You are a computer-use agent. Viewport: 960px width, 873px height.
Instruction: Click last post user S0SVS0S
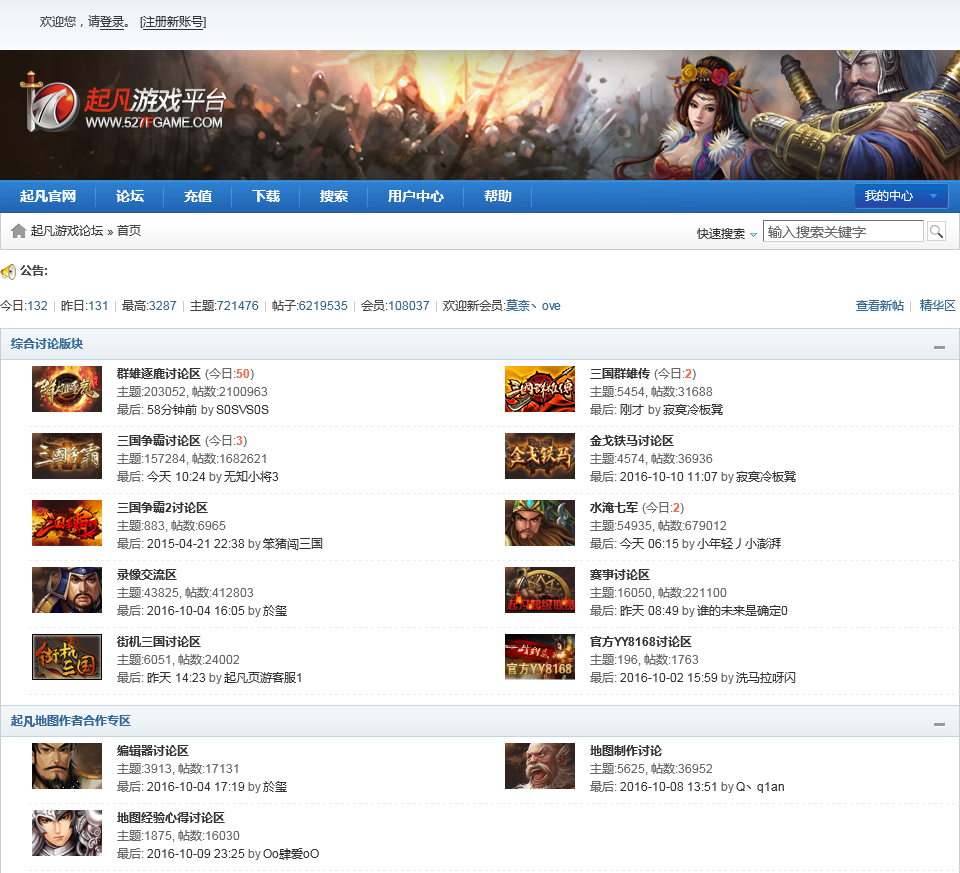coord(242,410)
